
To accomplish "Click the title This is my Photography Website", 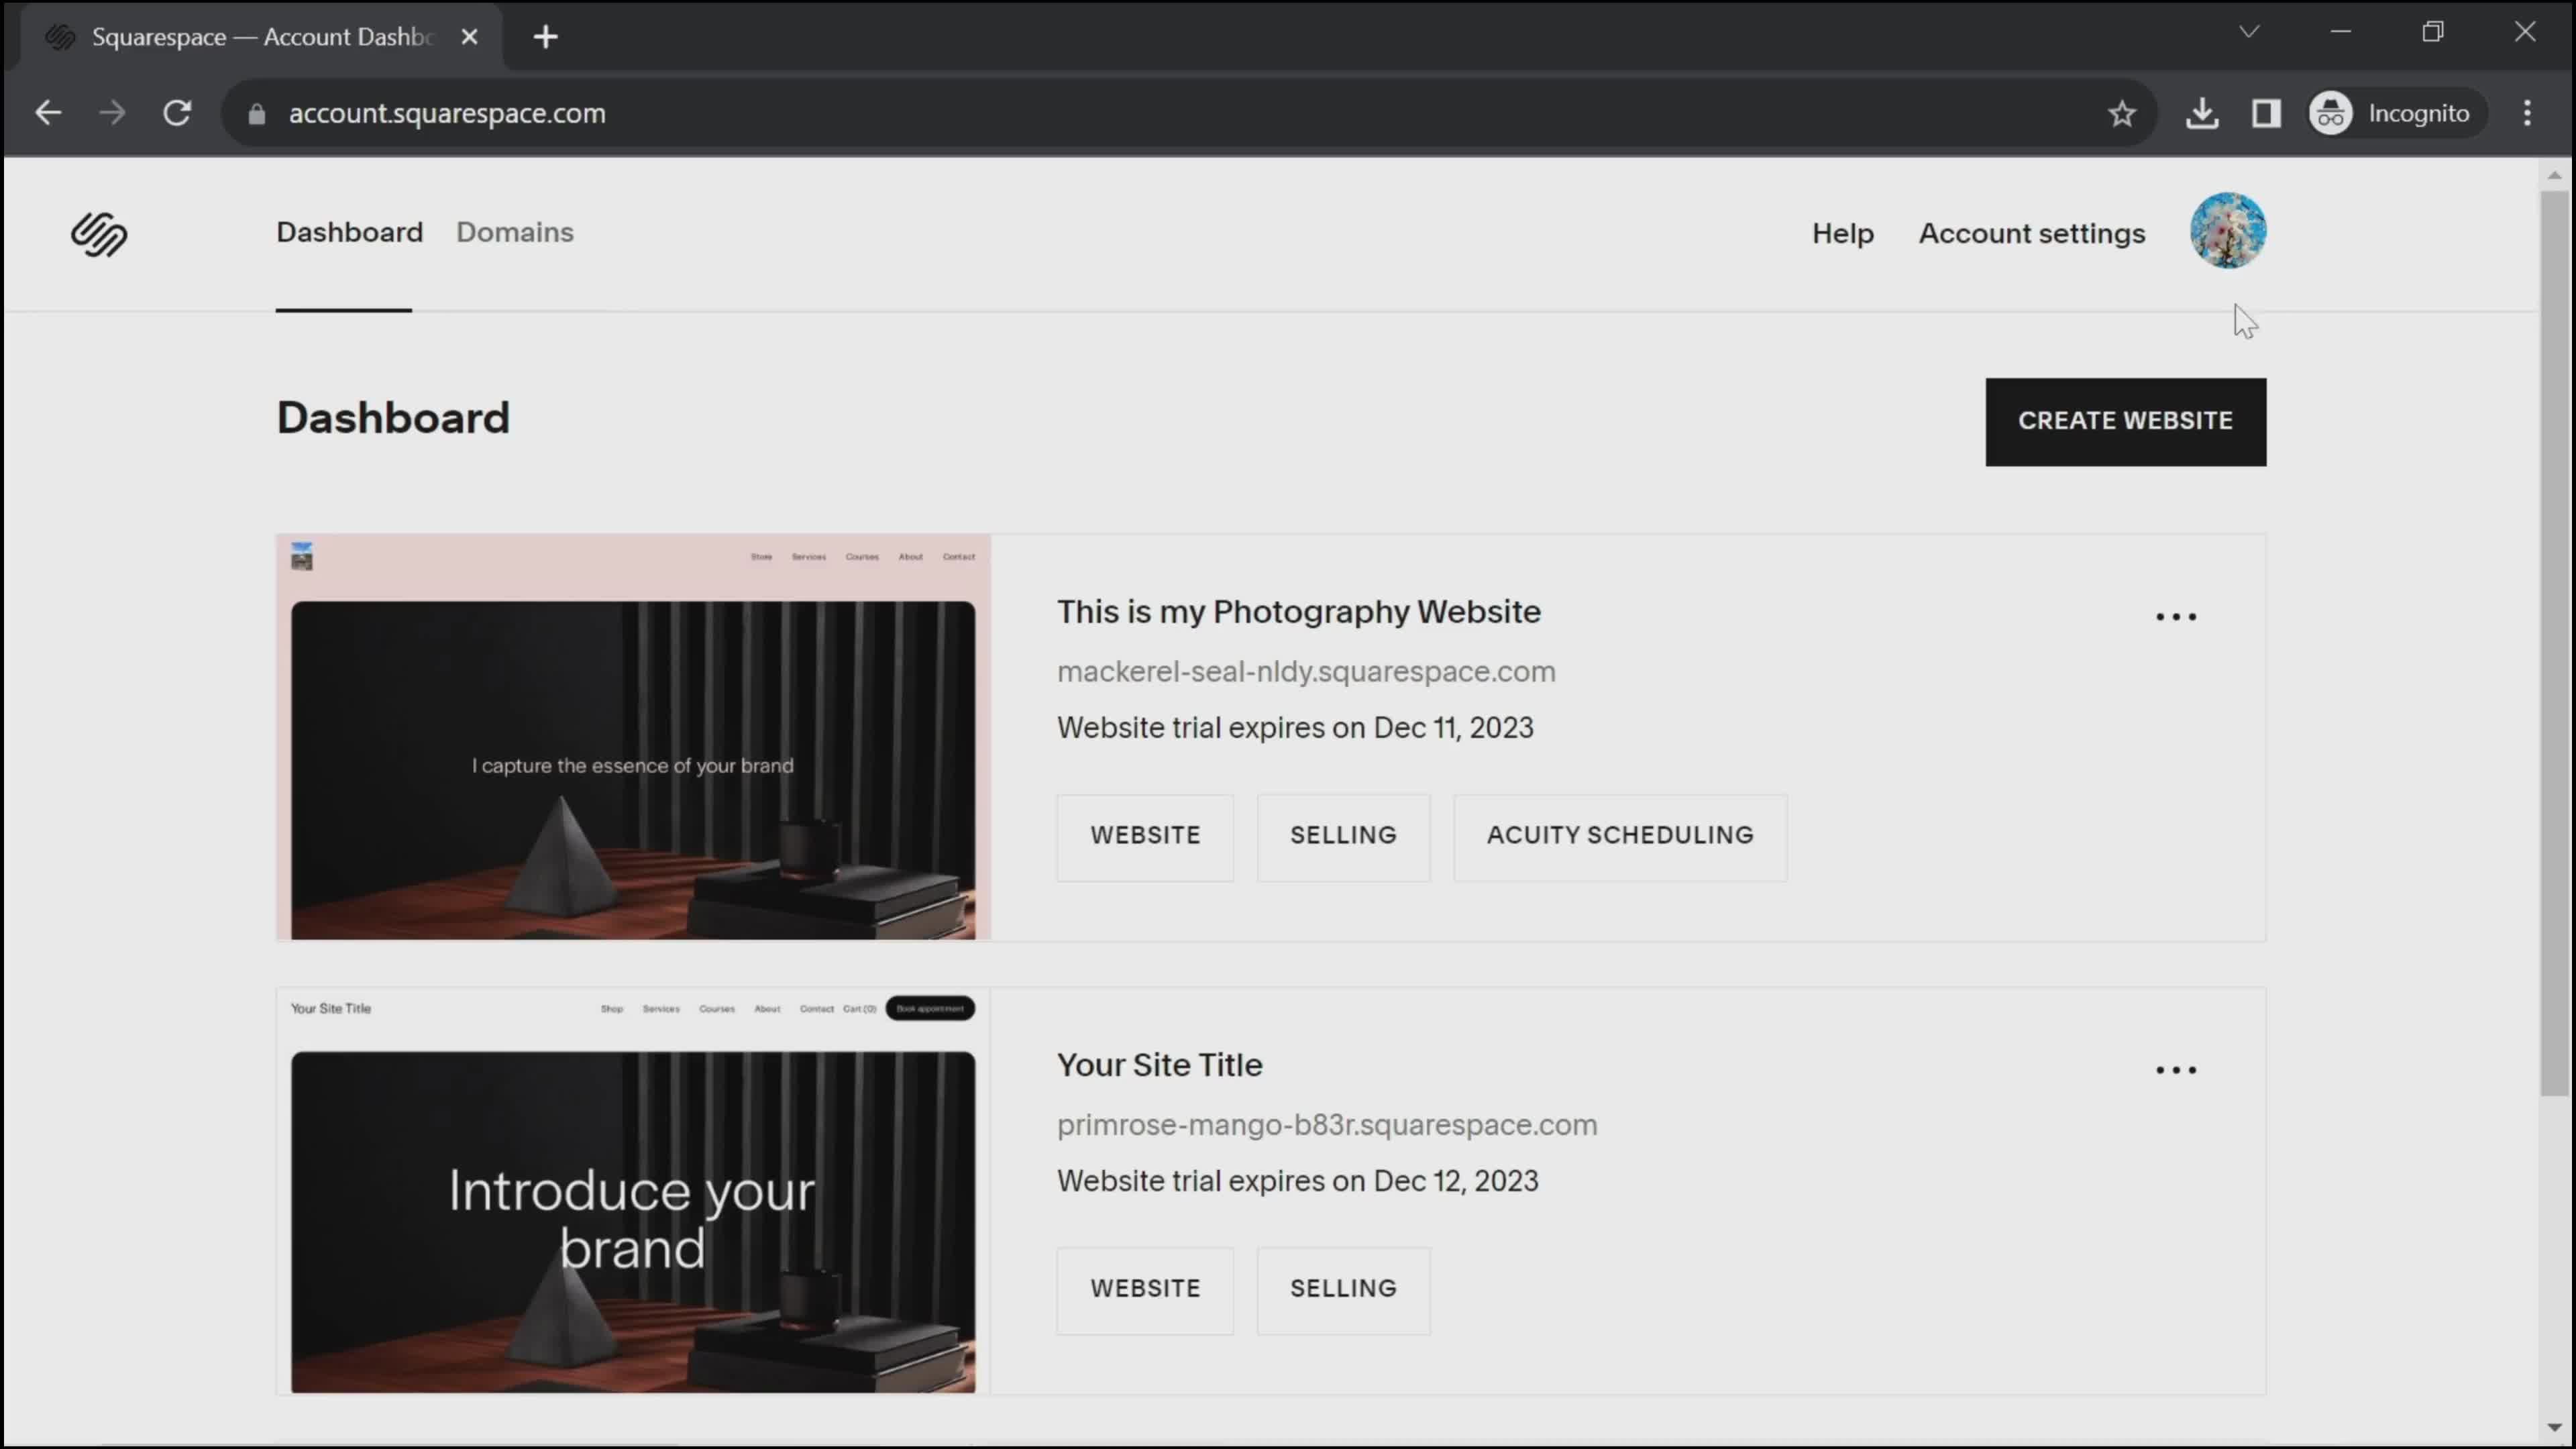I will point(1298,612).
